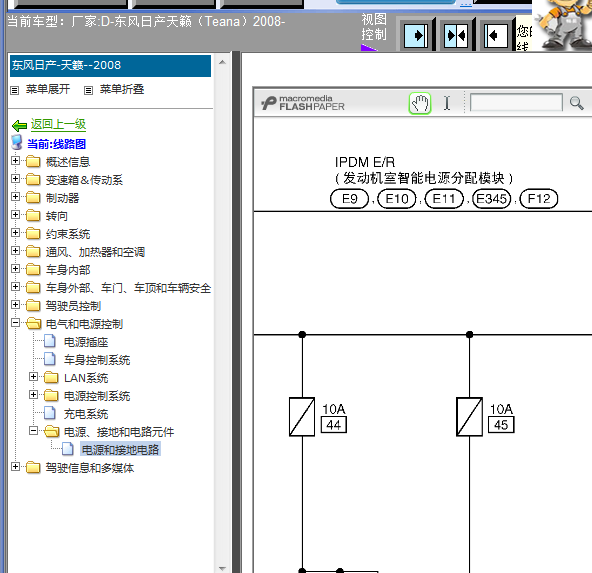Click 菜单展开 to expand all menus
Image resolution: width=592 pixels, height=573 pixels.
coord(48,89)
